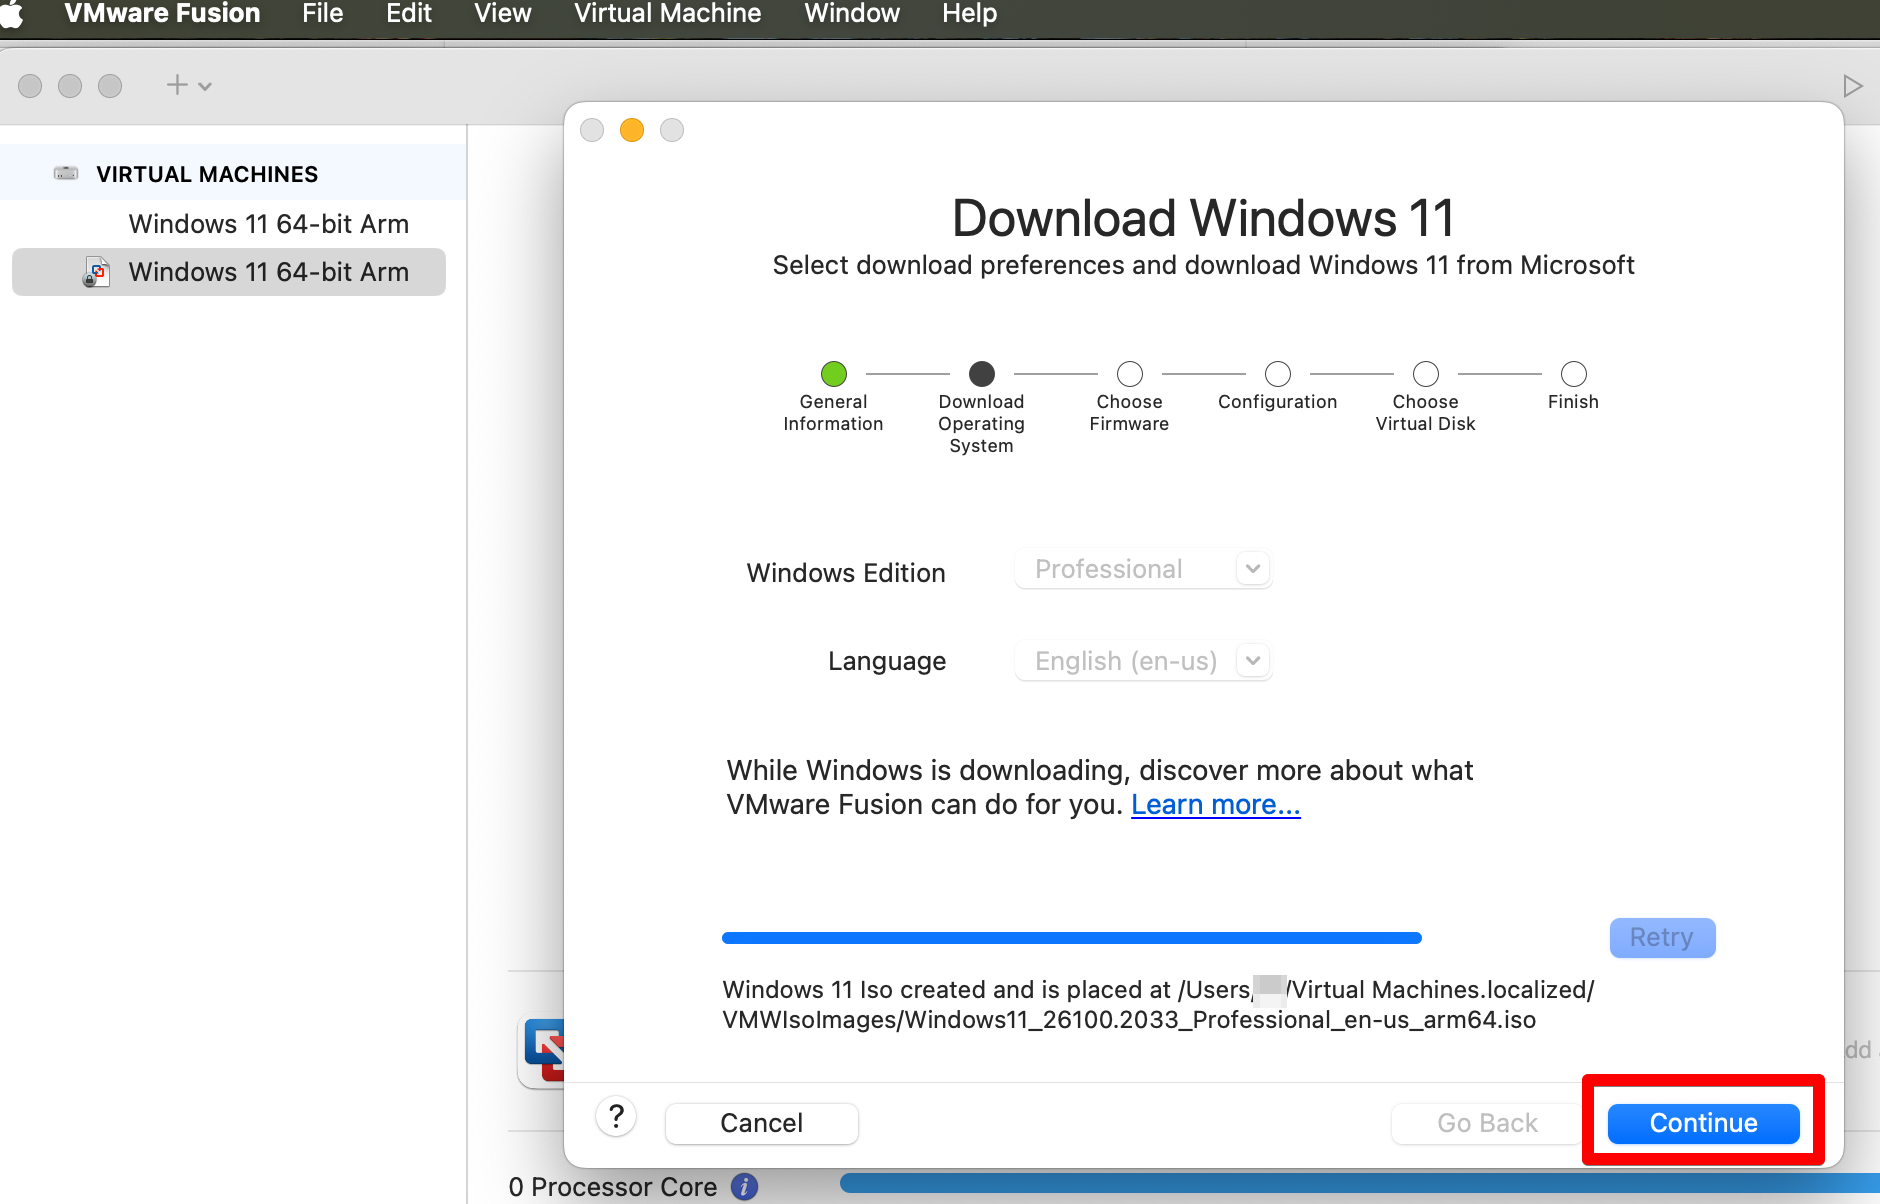Screen dimensions: 1880x1204
Task: Click the question mark help button
Action: (616, 1117)
